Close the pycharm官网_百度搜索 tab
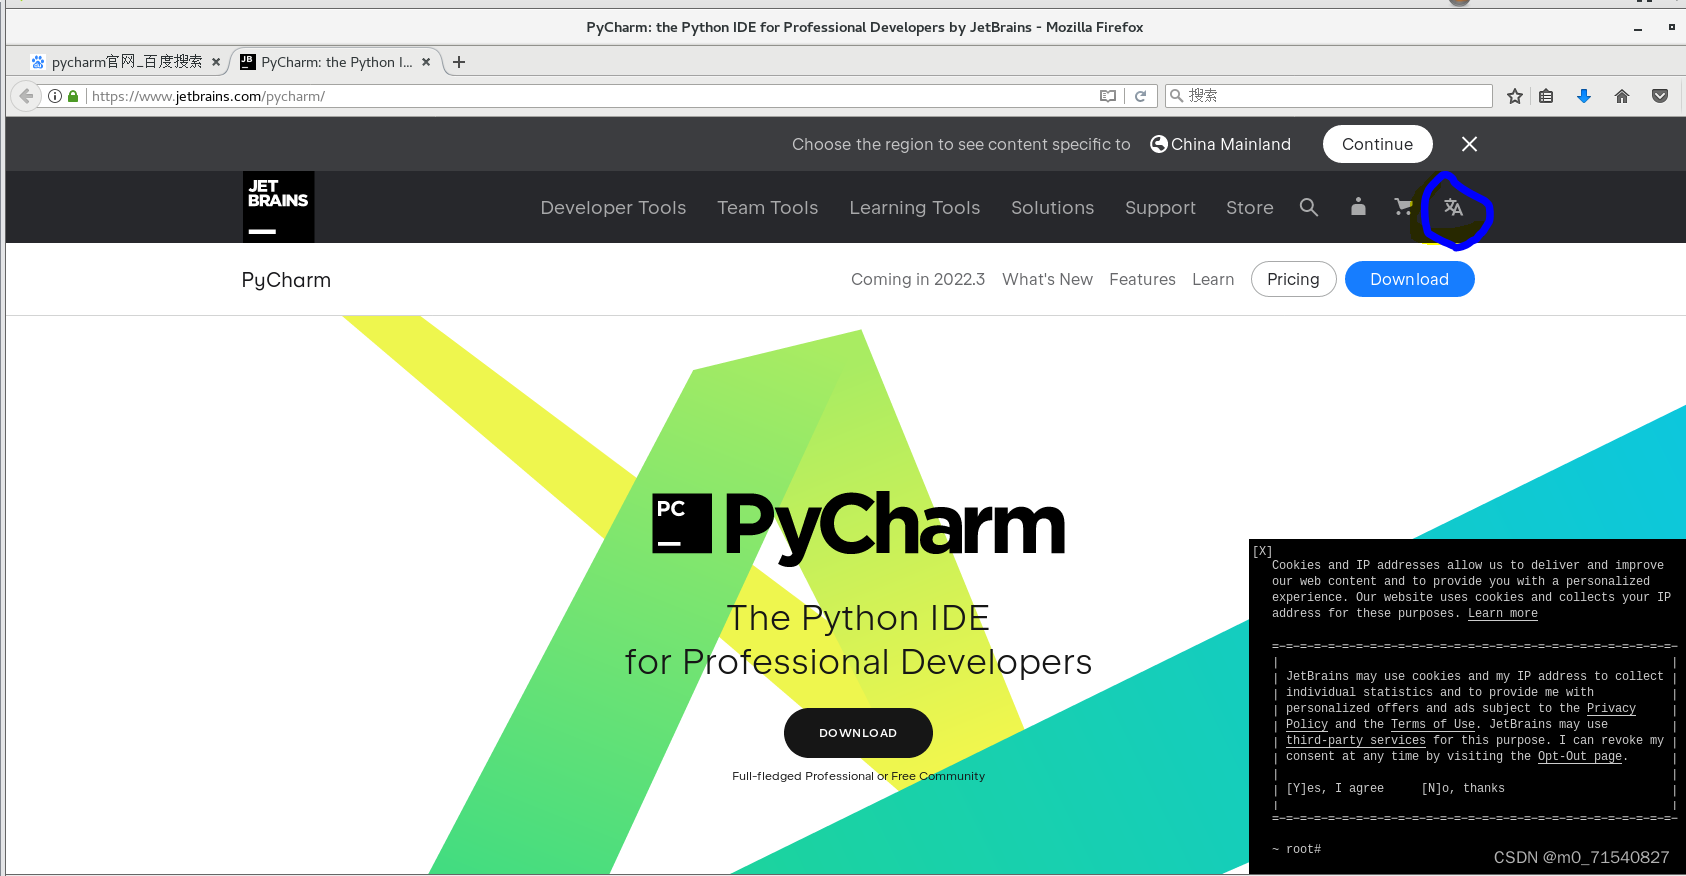This screenshot has width=1686, height=876. 216,62
